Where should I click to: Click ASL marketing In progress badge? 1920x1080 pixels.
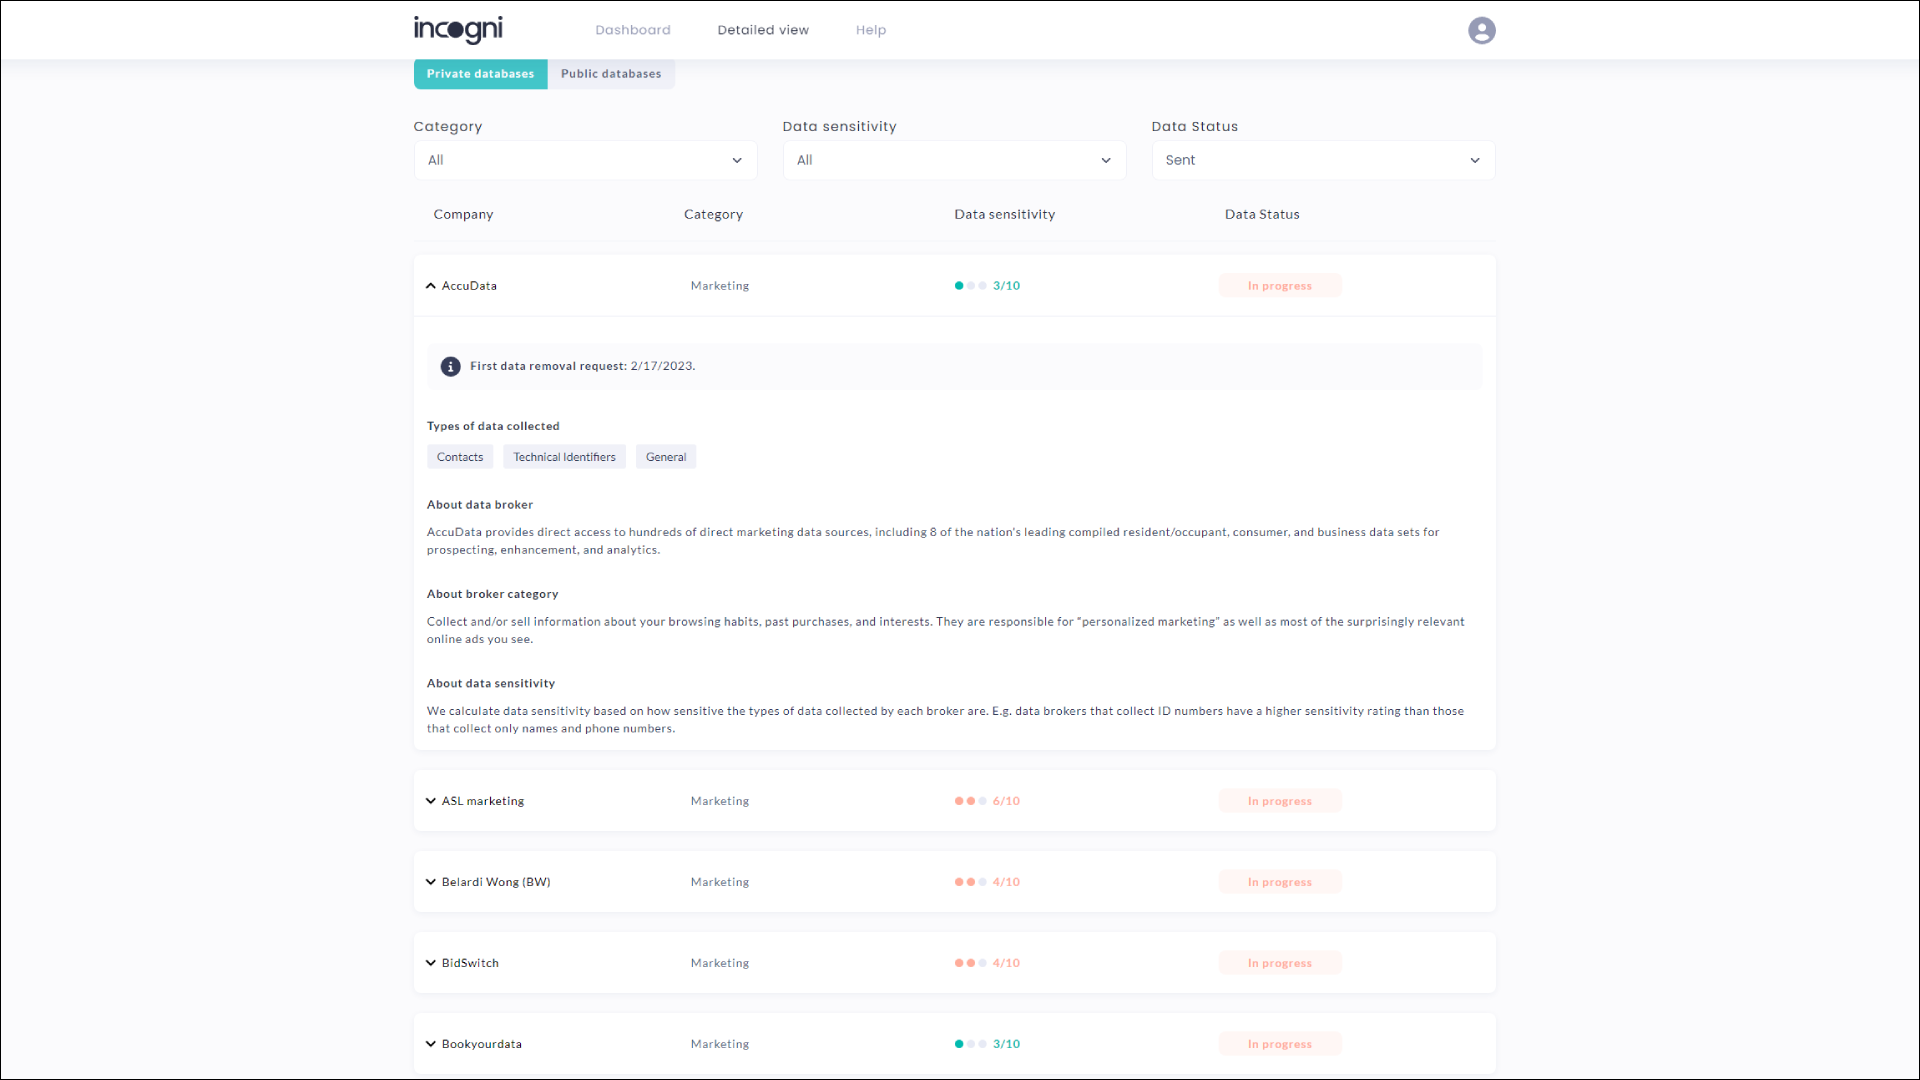click(1280, 801)
